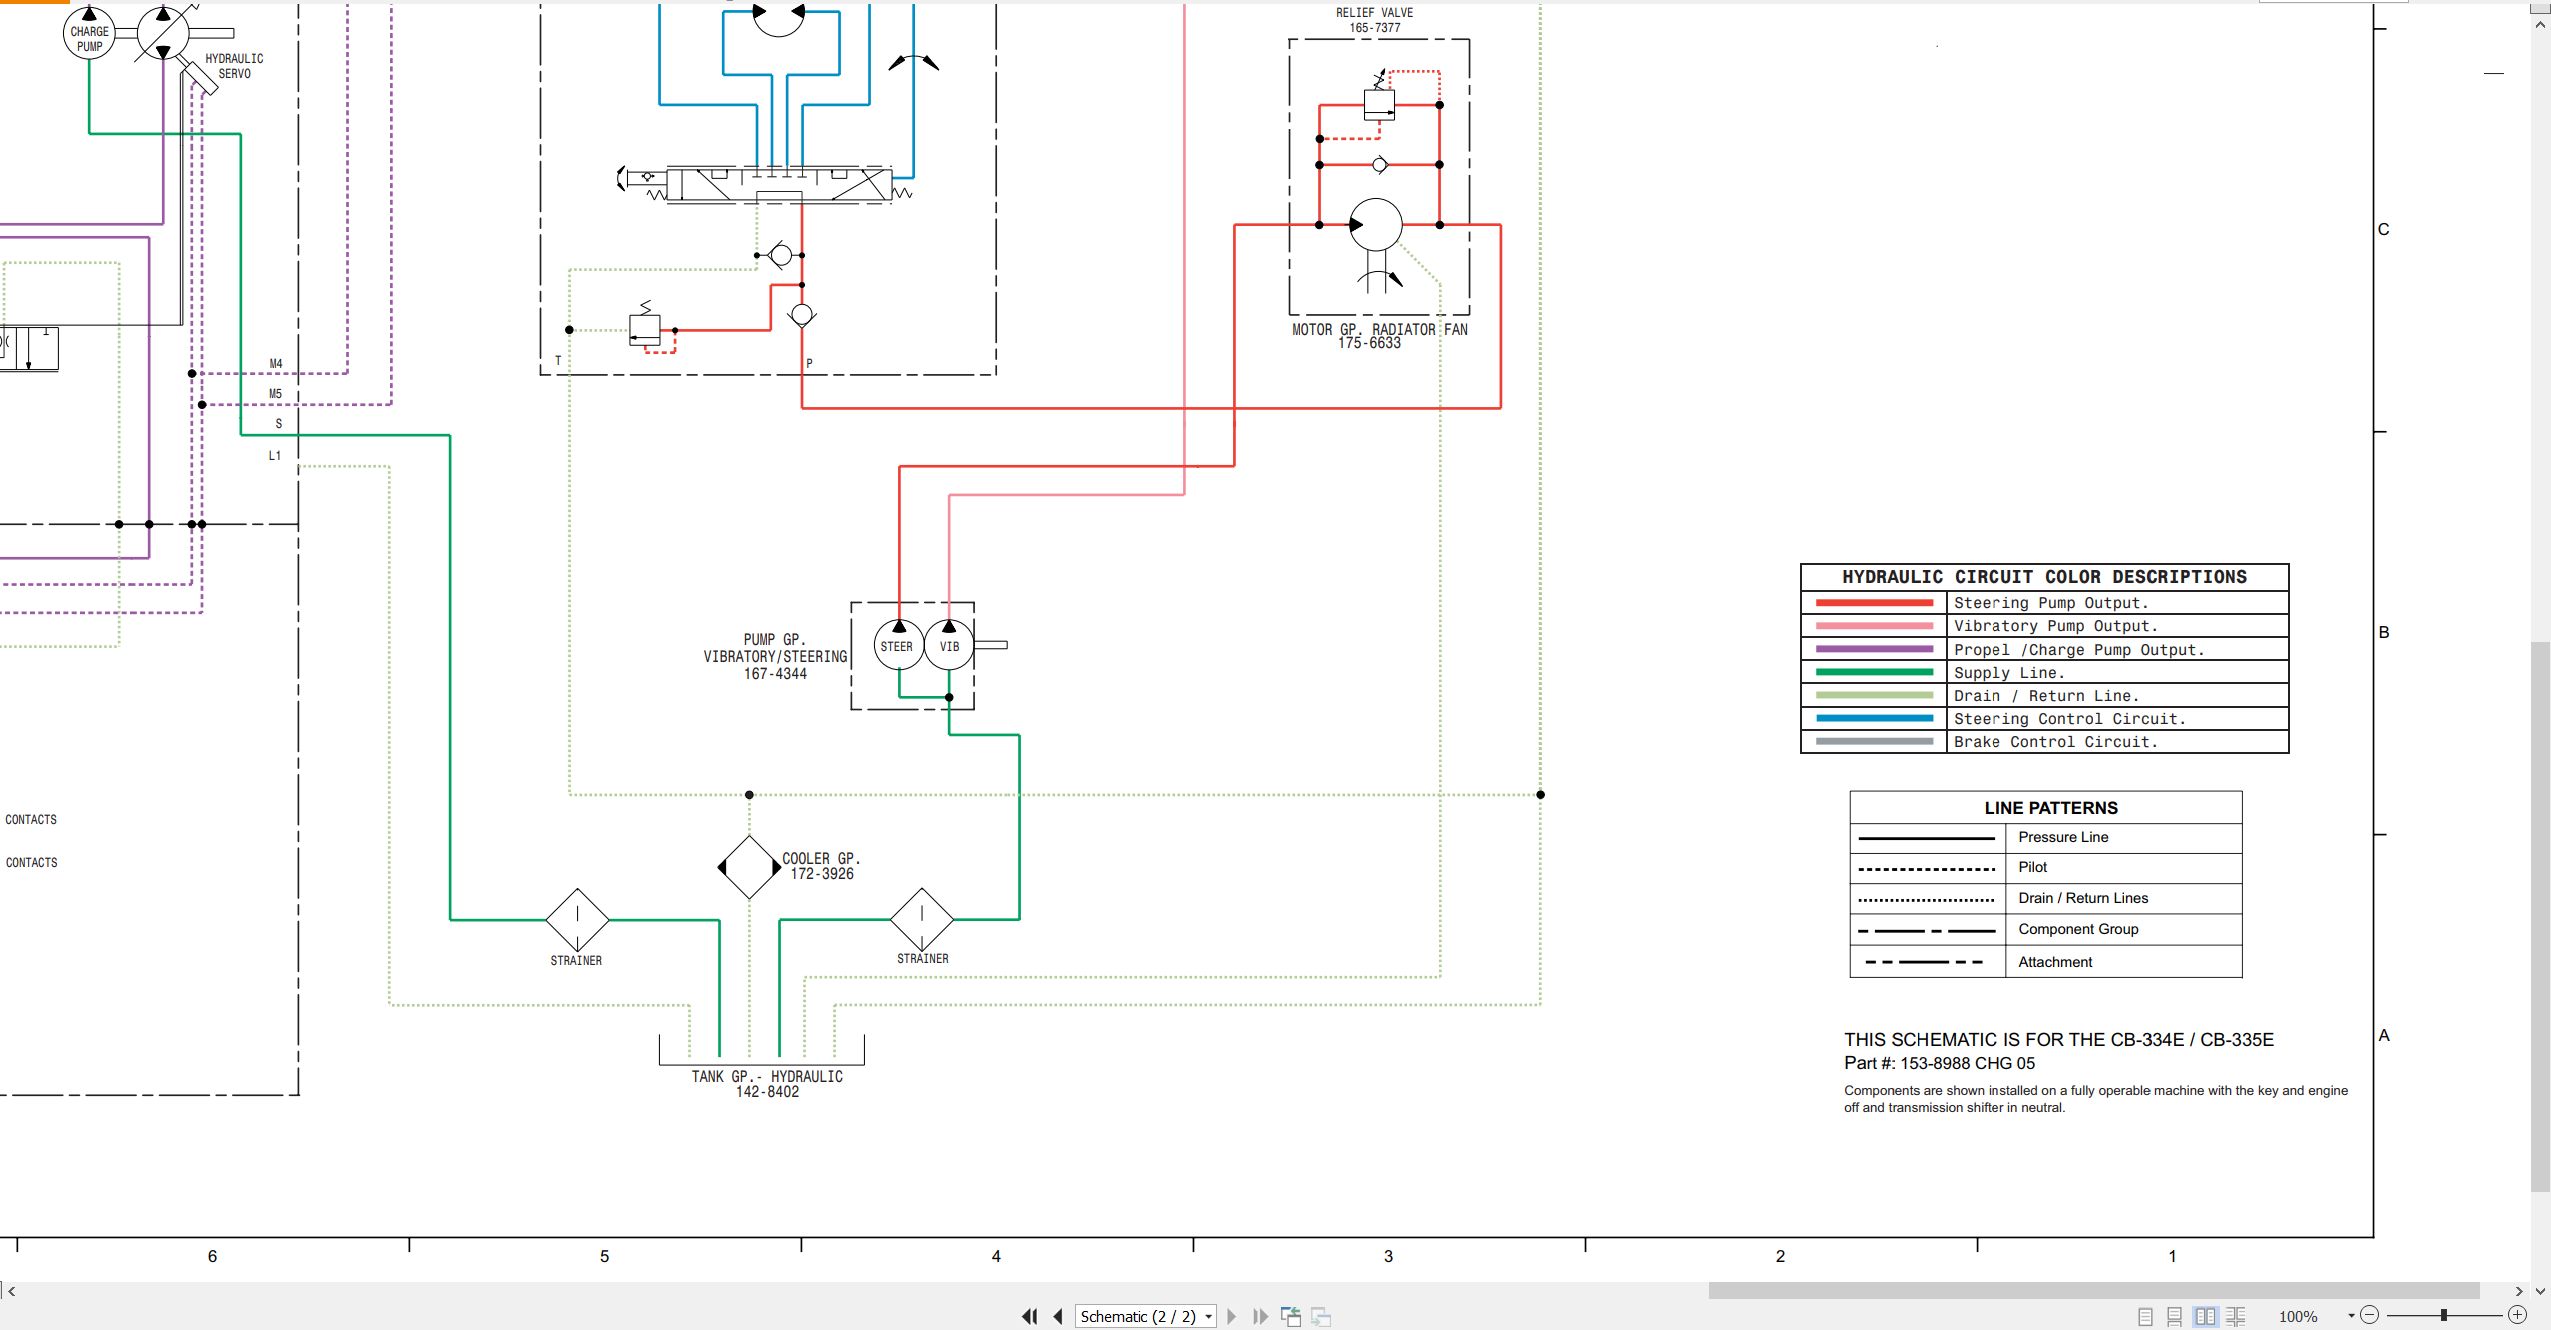Image resolution: width=2551 pixels, height=1330 pixels.
Task: Go to the previous page
Action: pos(1058,1316)
